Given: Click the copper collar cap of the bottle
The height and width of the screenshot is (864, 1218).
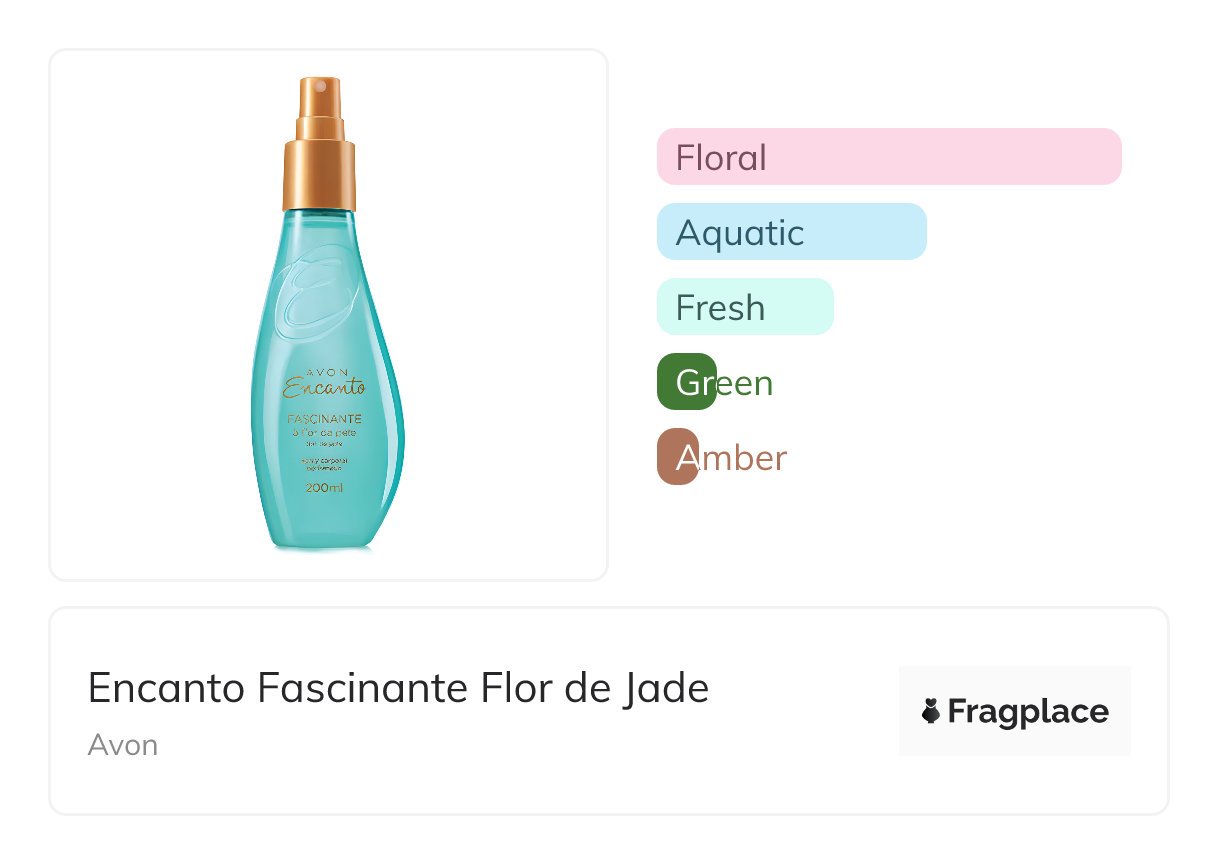Looking at the screenshot, I should click(x=319, y=175).
